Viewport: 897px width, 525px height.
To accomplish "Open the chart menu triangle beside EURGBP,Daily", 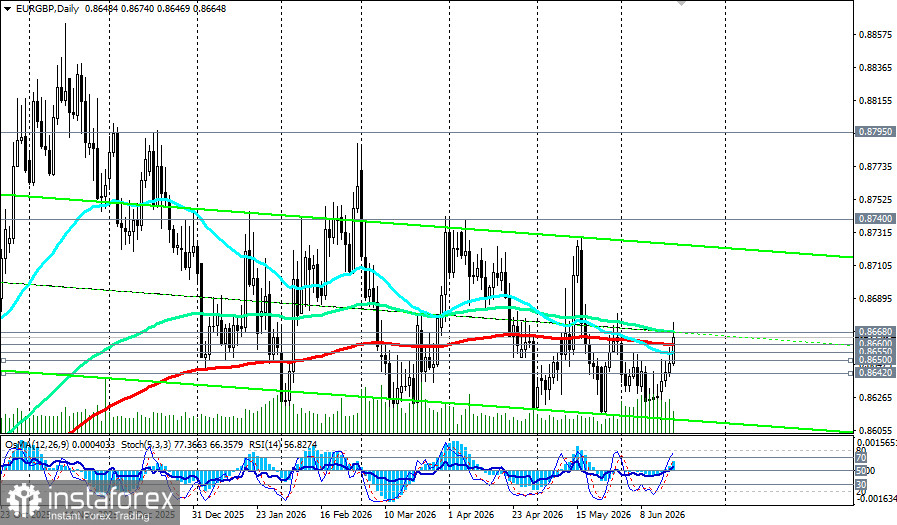I will click(7, 9).
